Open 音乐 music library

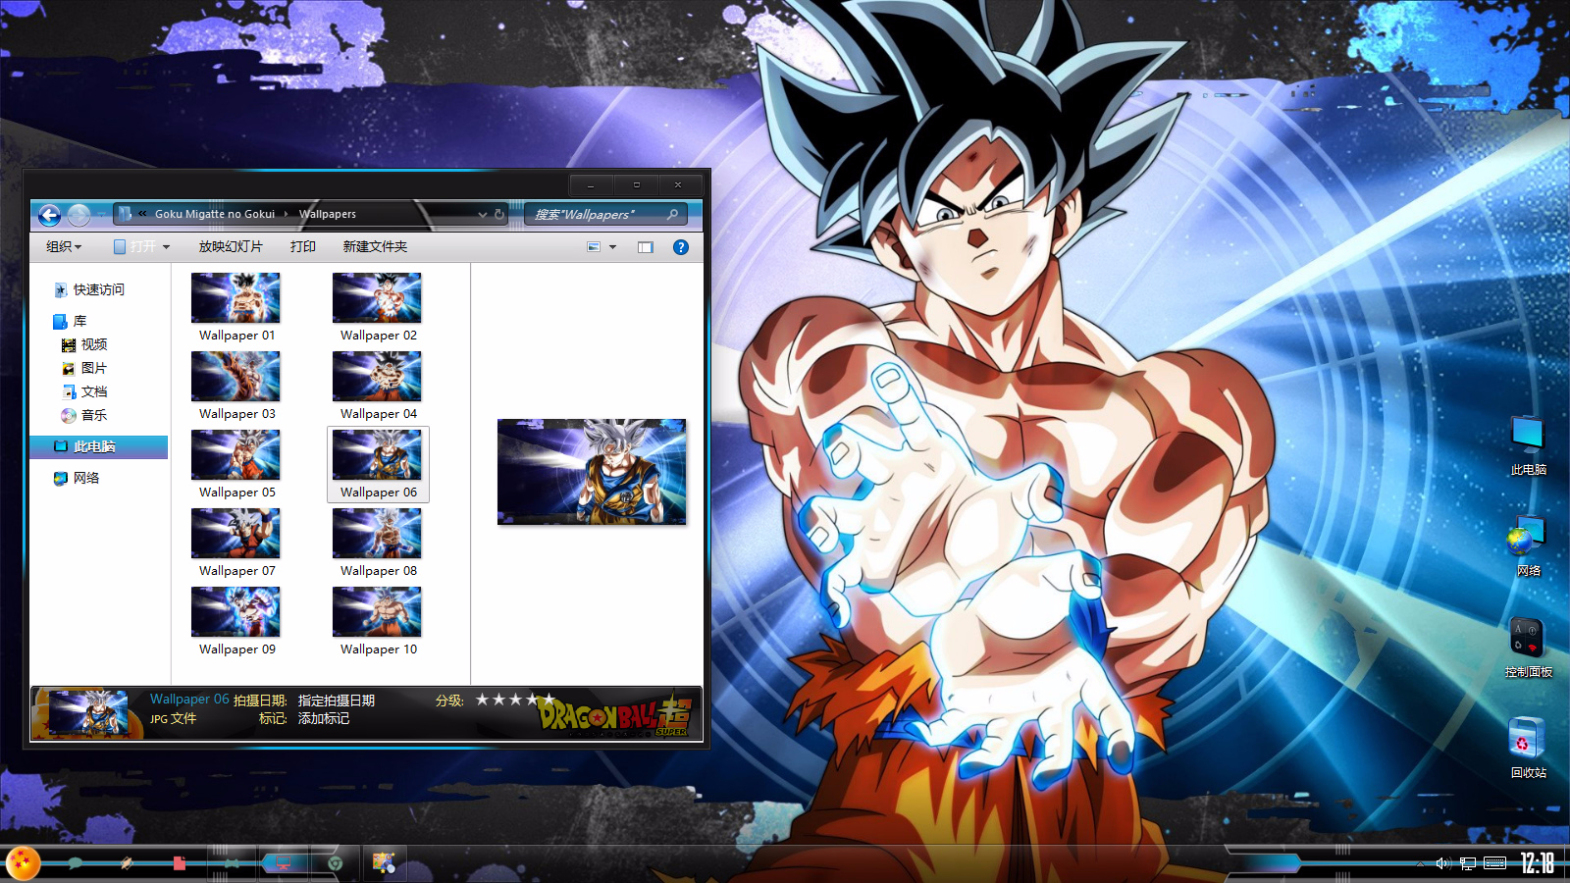84,415
